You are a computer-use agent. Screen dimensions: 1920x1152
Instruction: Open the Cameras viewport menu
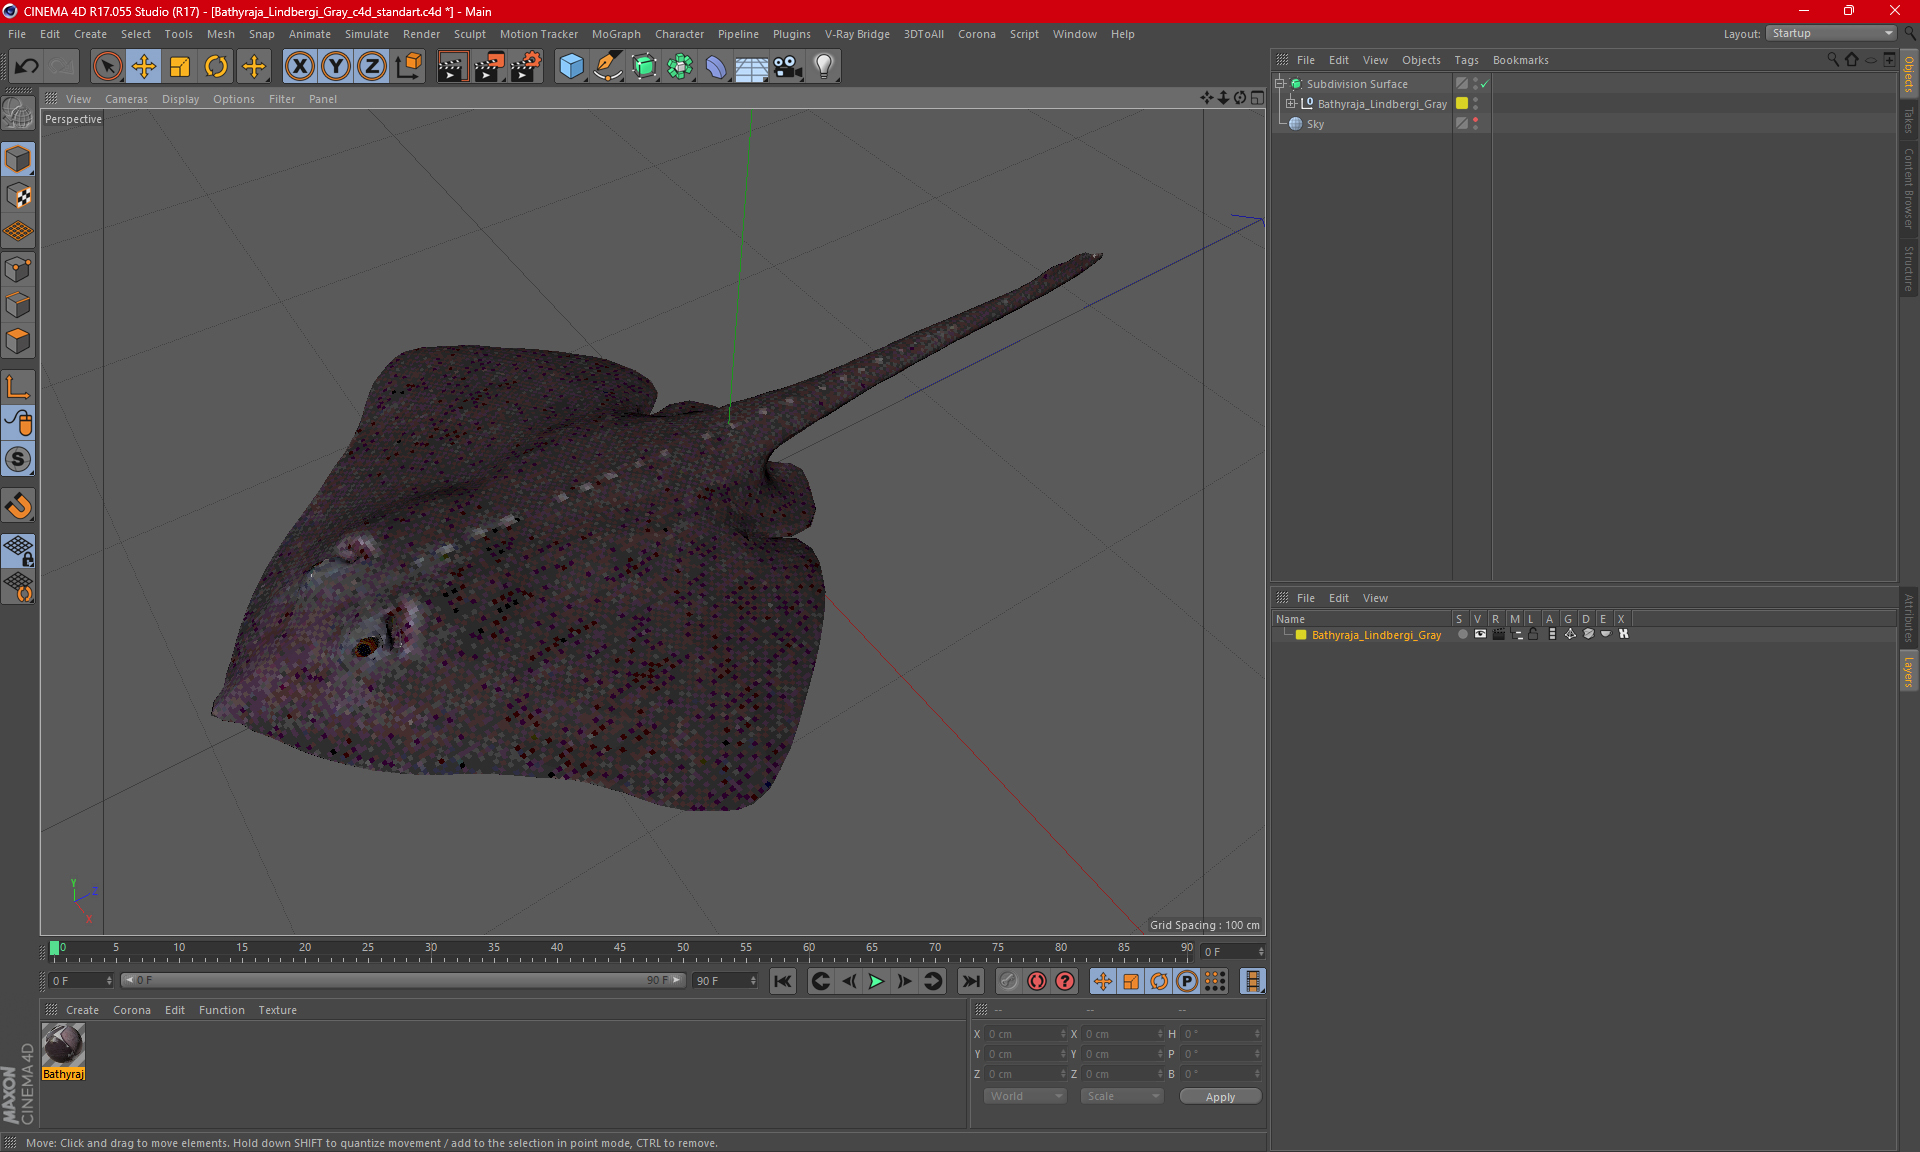click(126, 99)
